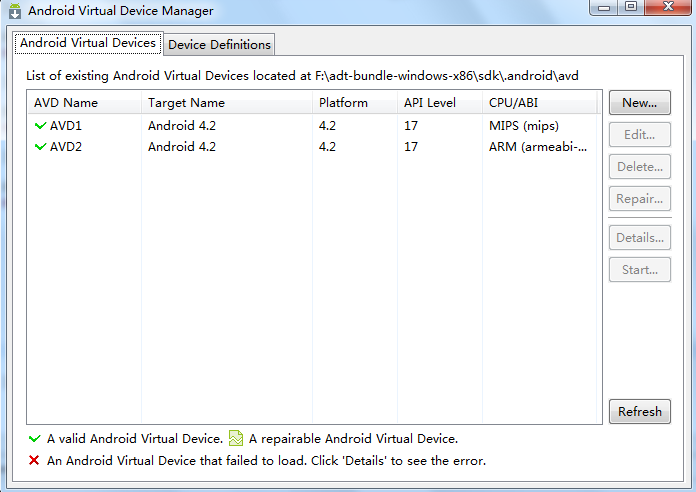The image size is (696, 492).
Task: Click 'A repairable Android Virtual Device.' legend text
Action: [x=353, y=439]
